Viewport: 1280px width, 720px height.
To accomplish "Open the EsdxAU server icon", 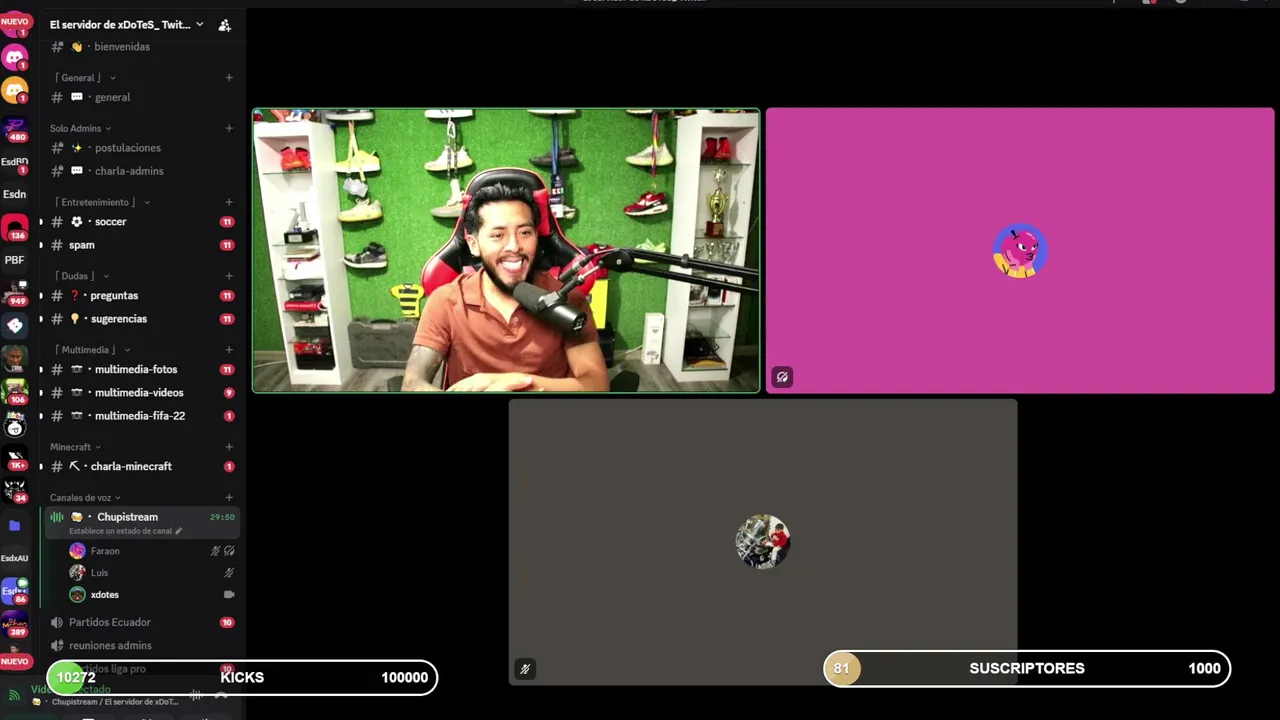I will (x=15, y=558).
